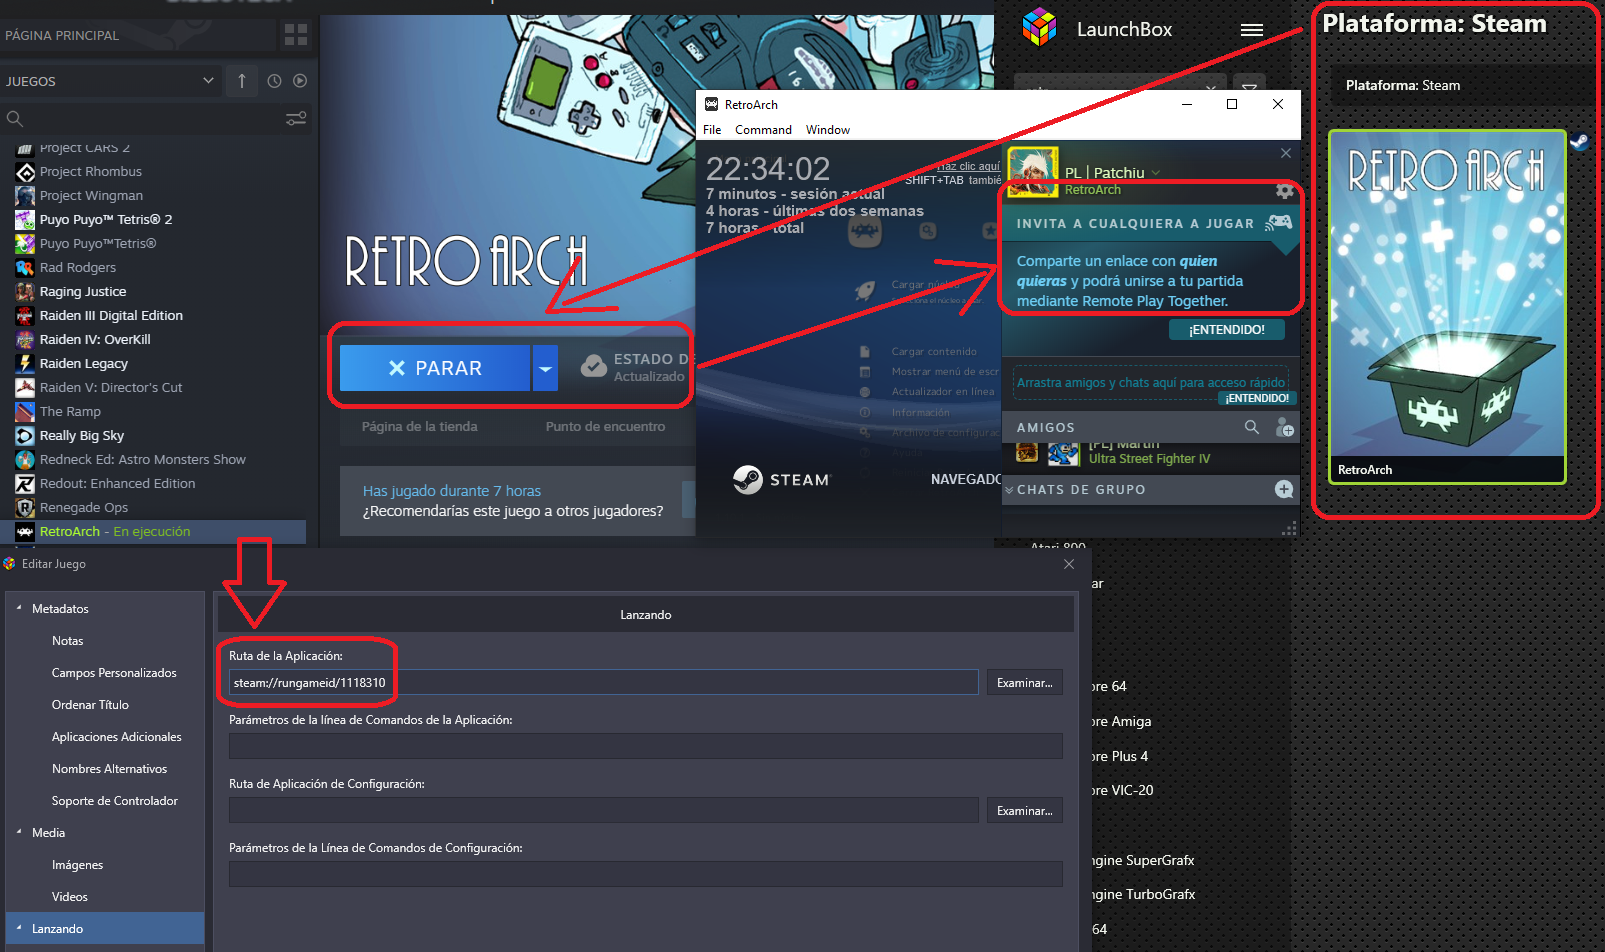Viewport: 1605px width, 952px height.
Task: Open RetroArch Command menu
Action: tap(763, 130)
